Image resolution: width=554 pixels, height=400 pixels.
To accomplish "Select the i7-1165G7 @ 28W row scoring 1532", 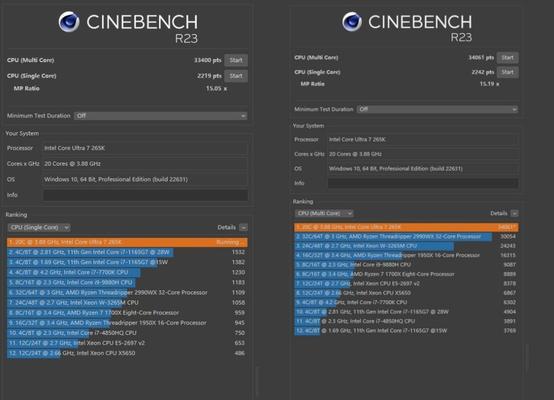I will 127,252.
